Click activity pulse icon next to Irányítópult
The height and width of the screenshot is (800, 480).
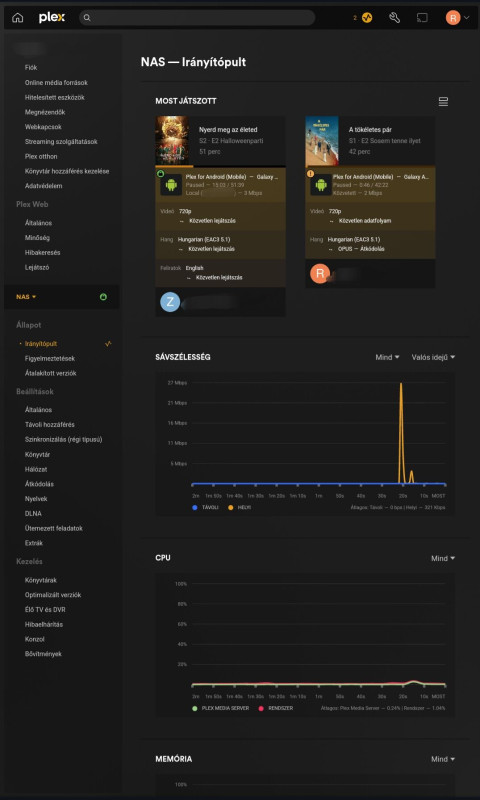point(108,344)
